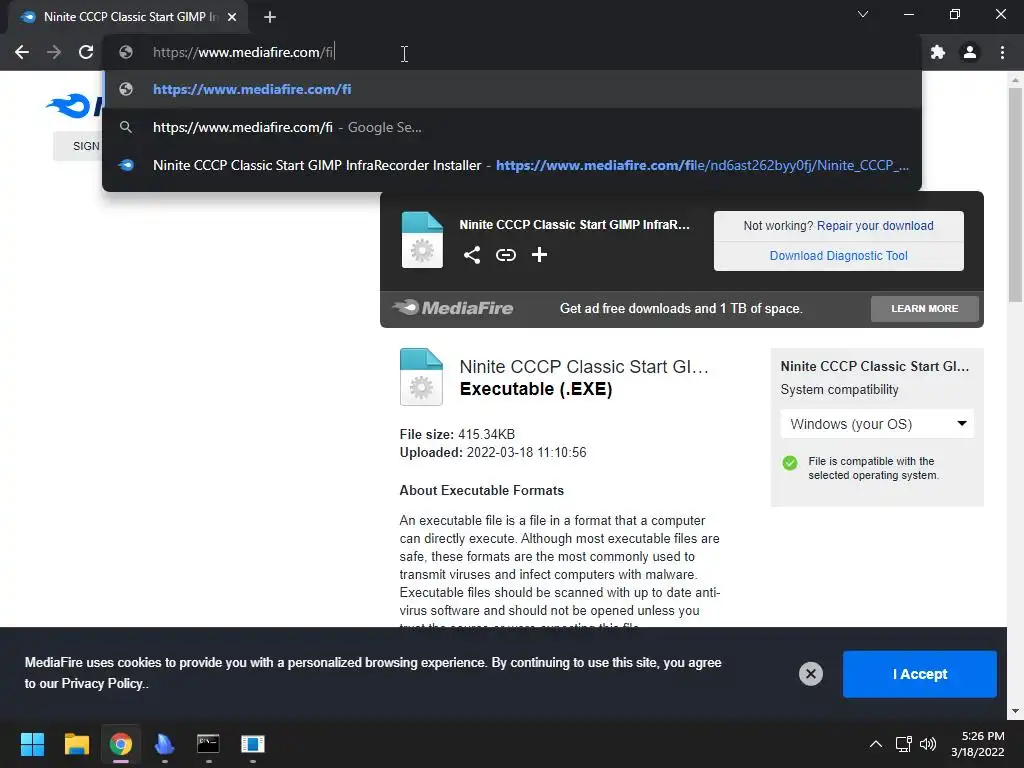Click the 'File size: 415.34KB' text

coord(457,434)
